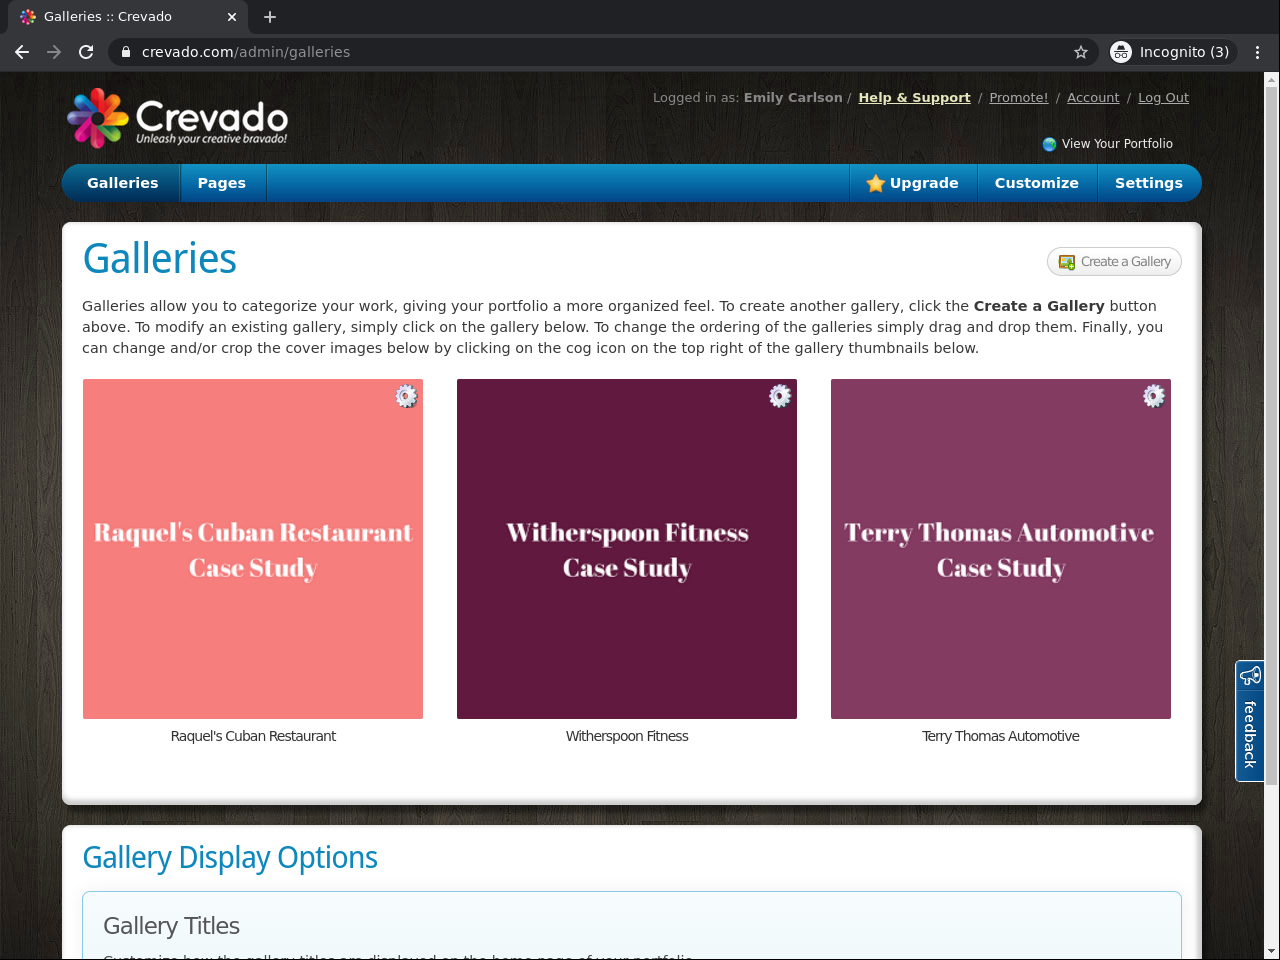Screen dimensions: 1280x960
Task: Open the Upgrade menu item
Action: pos(913,183)
